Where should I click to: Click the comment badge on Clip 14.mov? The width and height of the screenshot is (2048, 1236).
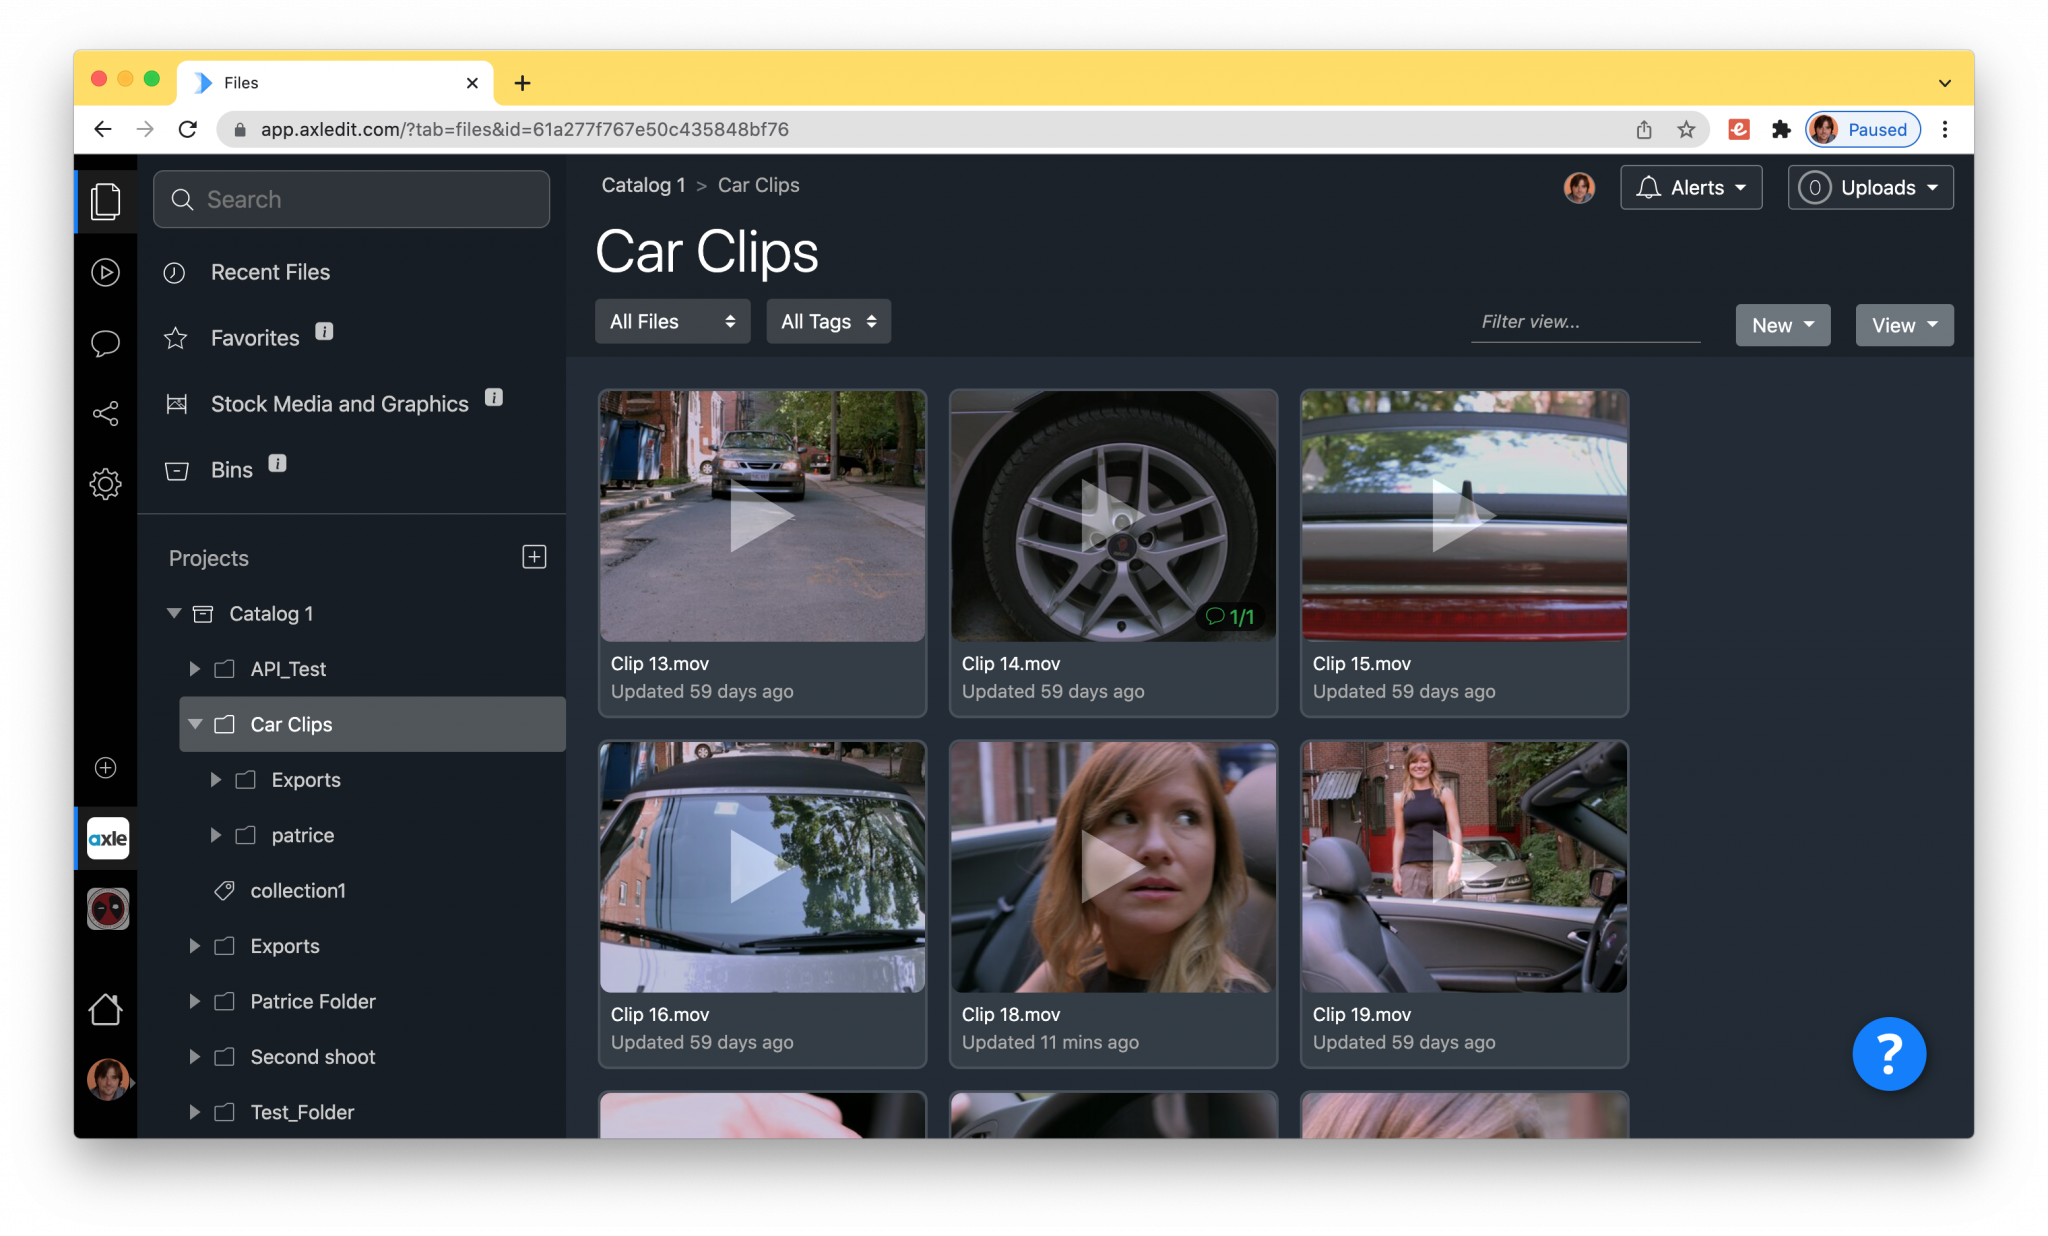(1230, 617)
